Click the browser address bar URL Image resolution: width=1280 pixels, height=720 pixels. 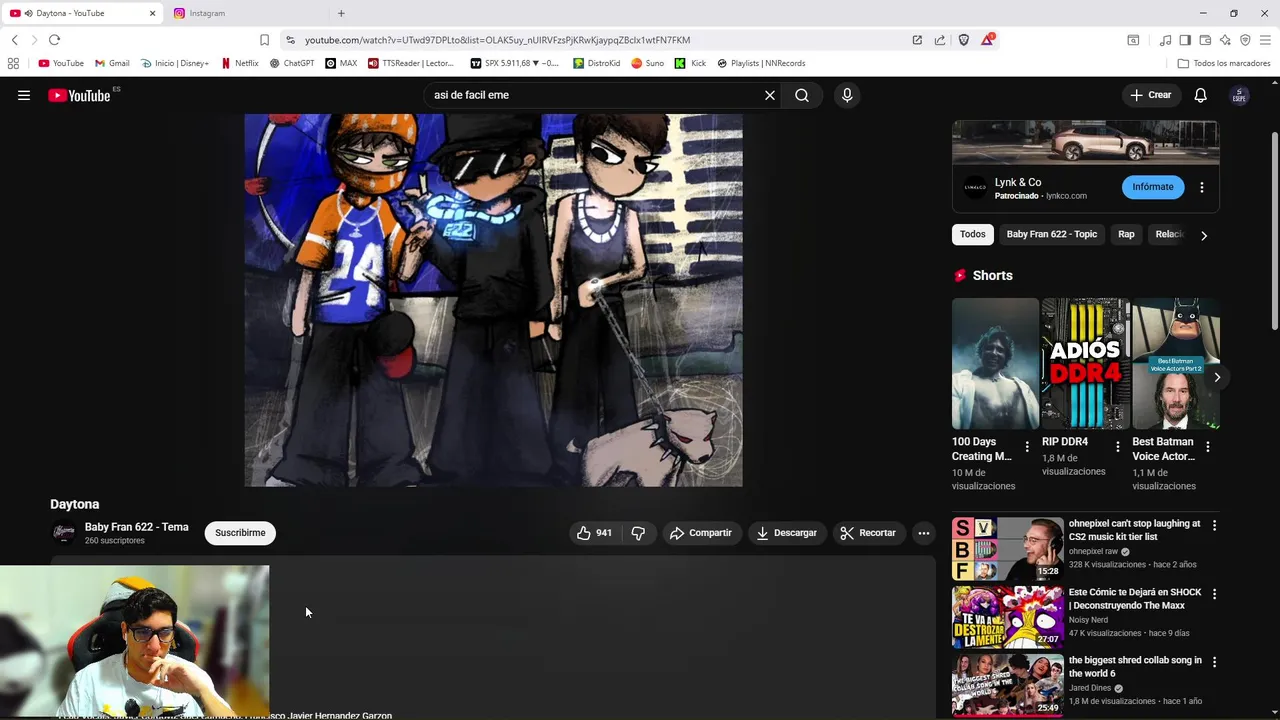(x=497, y=40)
